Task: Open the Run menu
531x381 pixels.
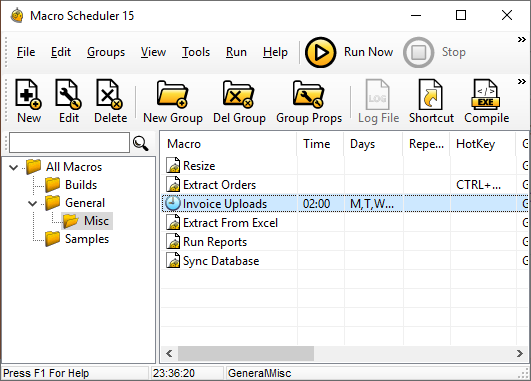Action: [236, 52]
